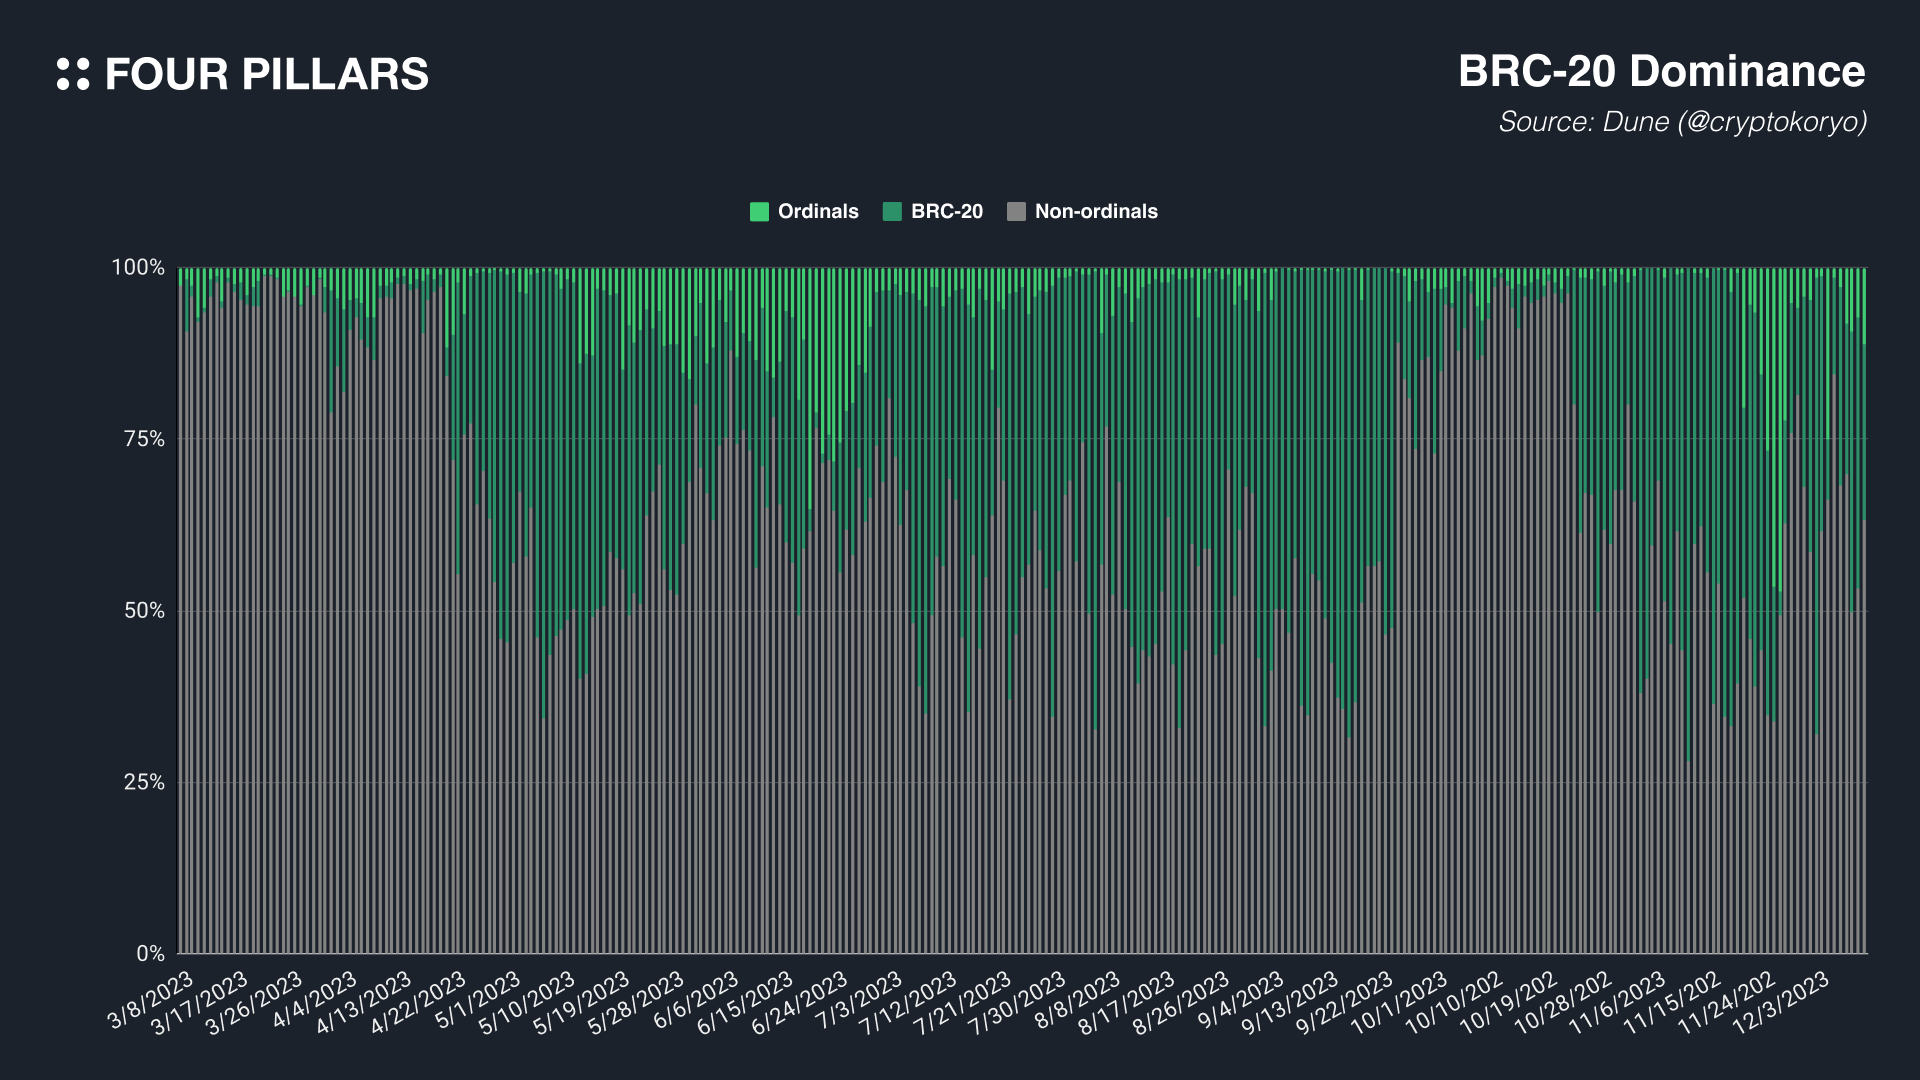Select the 9/4/2023 x-axis date label
1920x1080 pixels.
tap(1242, 1000)
